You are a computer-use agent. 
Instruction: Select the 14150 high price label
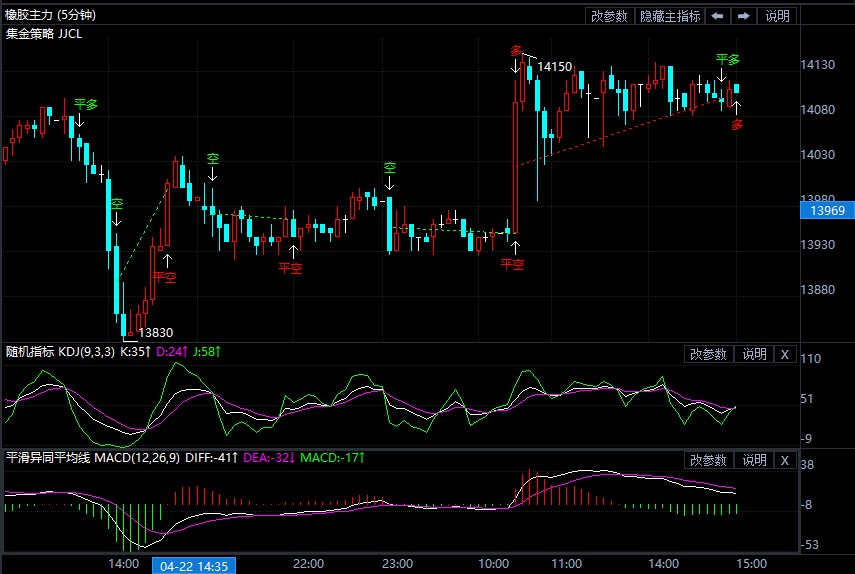554,67
